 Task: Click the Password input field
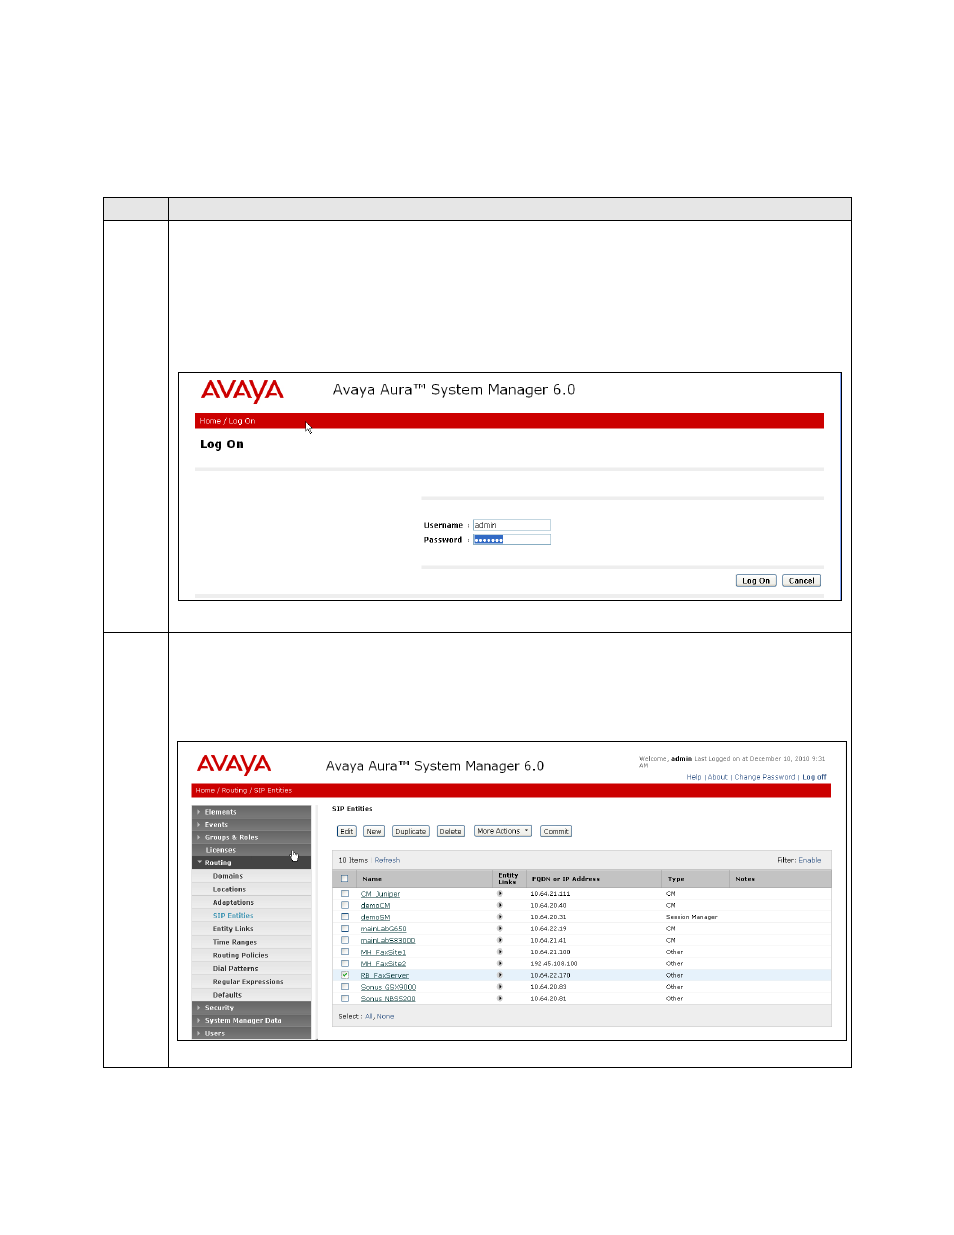(x=512, y=540)
